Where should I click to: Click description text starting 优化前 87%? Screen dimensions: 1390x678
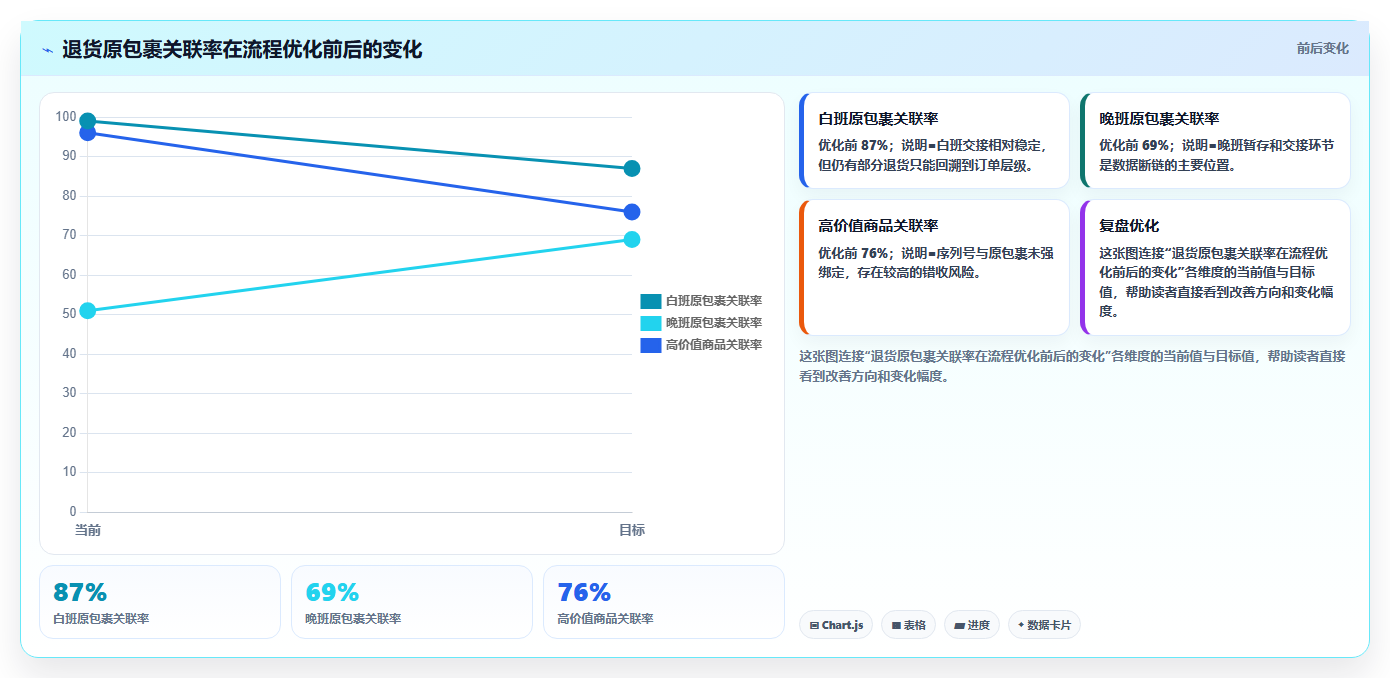coord(934,155)
